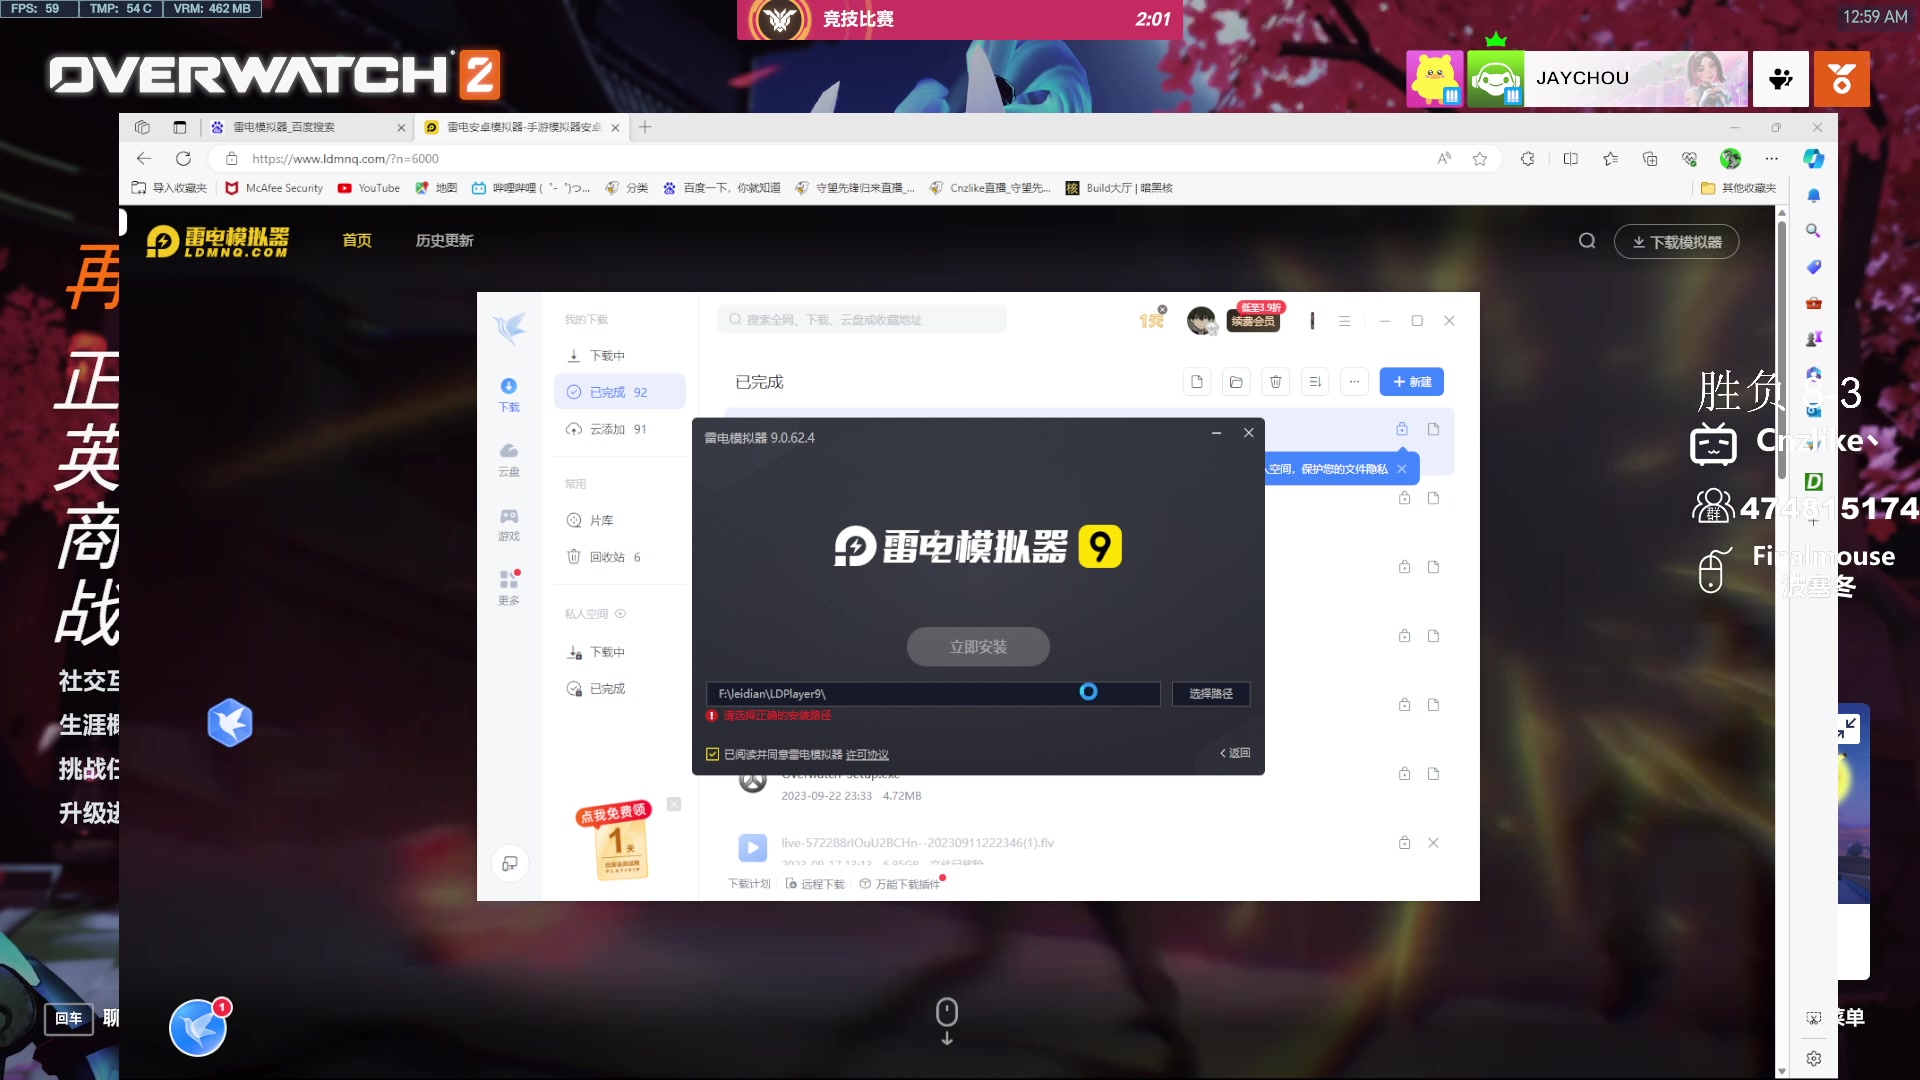Click the sort list icon in the 已完成 toolbar
The width and height of the screenshot is (1920, 1080).
[x=1315, y=382]
